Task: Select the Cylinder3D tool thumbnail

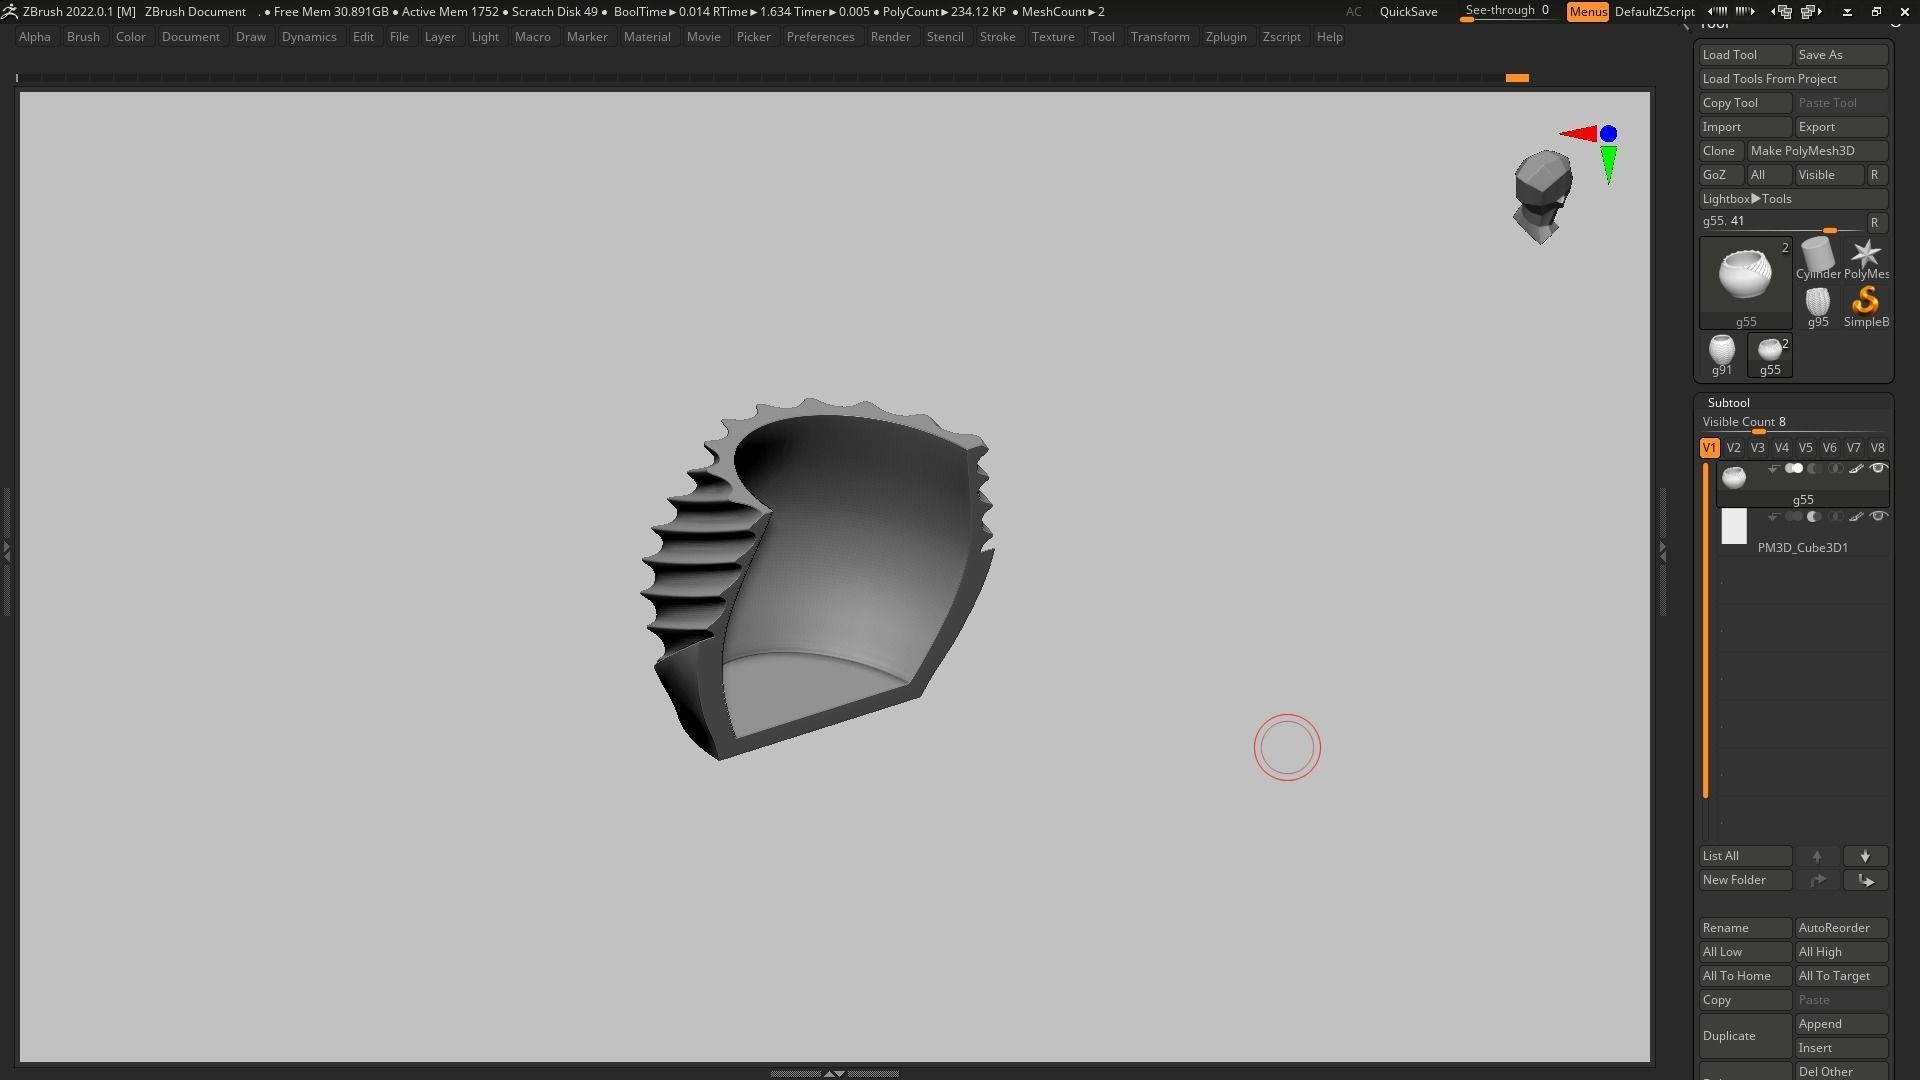Action: point(1817,256)
